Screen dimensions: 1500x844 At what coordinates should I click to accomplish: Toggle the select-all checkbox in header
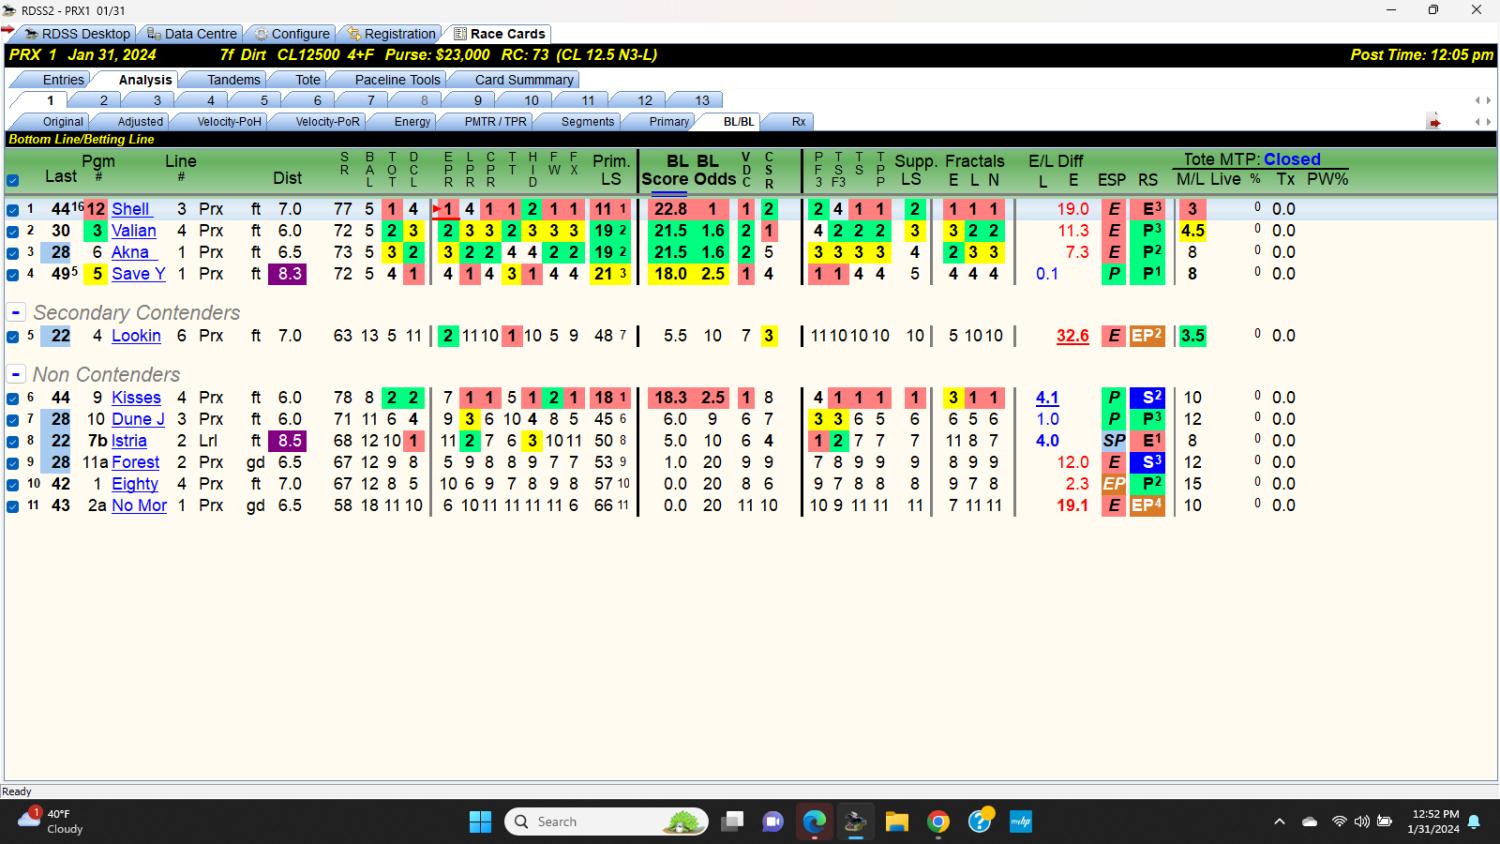pos(13,181)
